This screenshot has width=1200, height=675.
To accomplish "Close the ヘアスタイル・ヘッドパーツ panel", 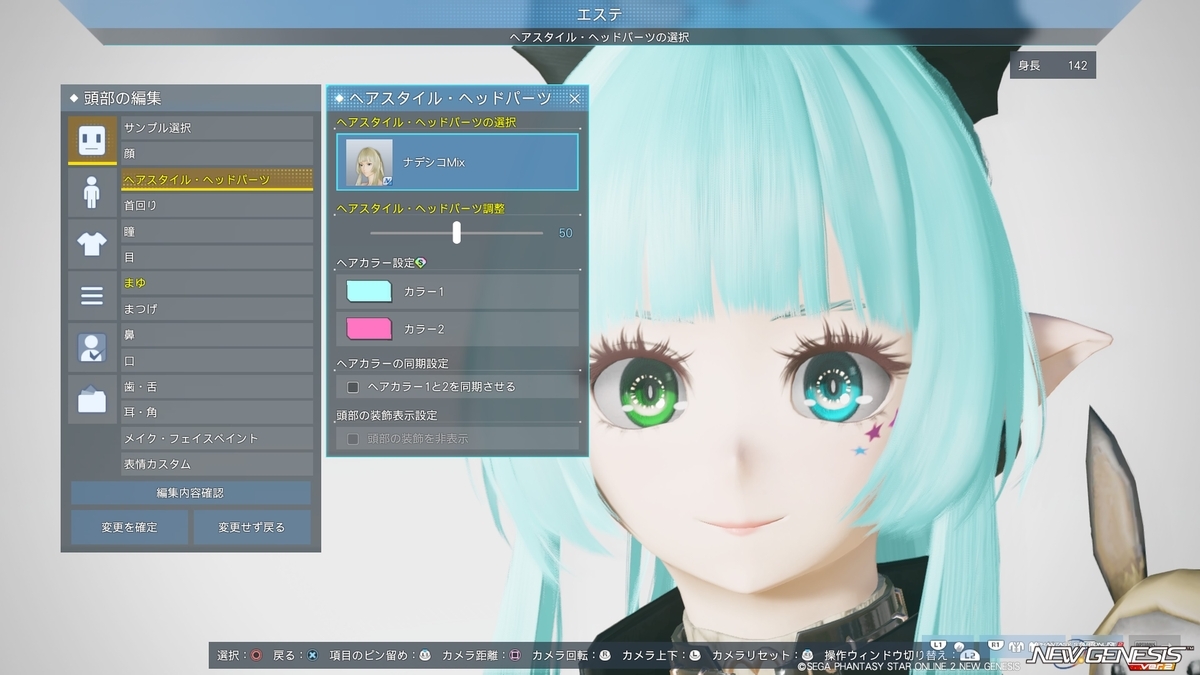I will pyautogui.click(x=575, y=98).
